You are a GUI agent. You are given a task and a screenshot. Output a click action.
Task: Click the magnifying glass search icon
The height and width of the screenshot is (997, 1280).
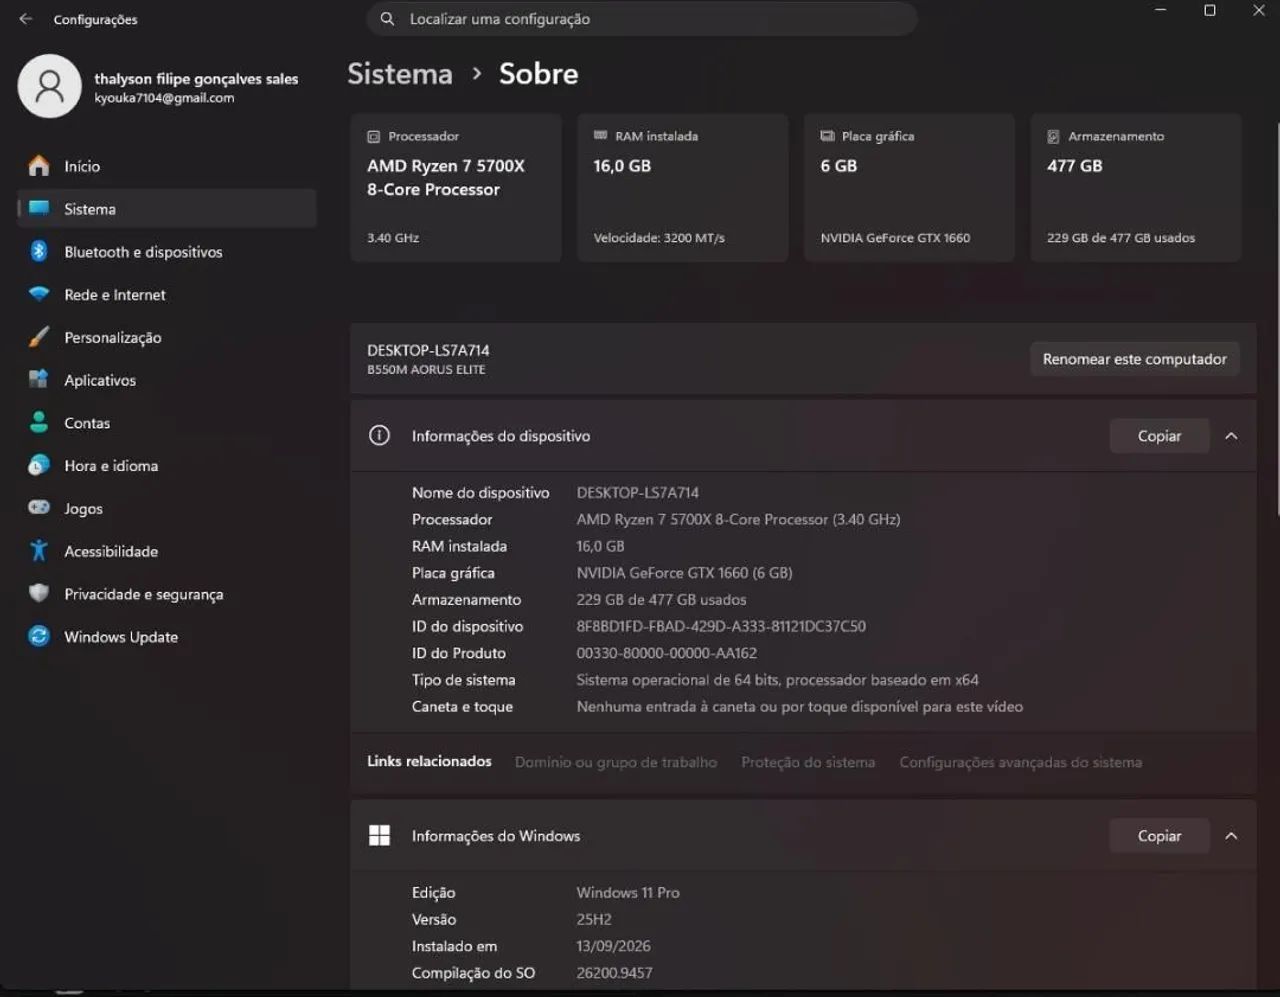387,19
